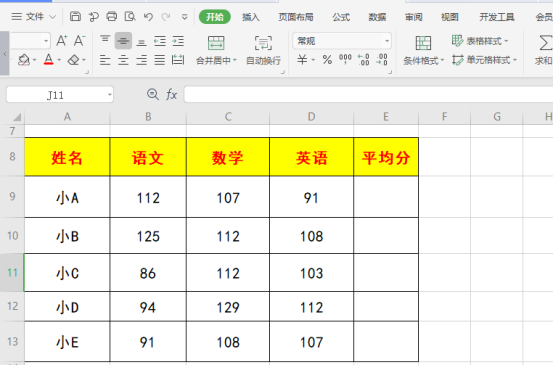
Task: Apply distributed alignment
Action: pyautogui.click(x=178, y=60)
